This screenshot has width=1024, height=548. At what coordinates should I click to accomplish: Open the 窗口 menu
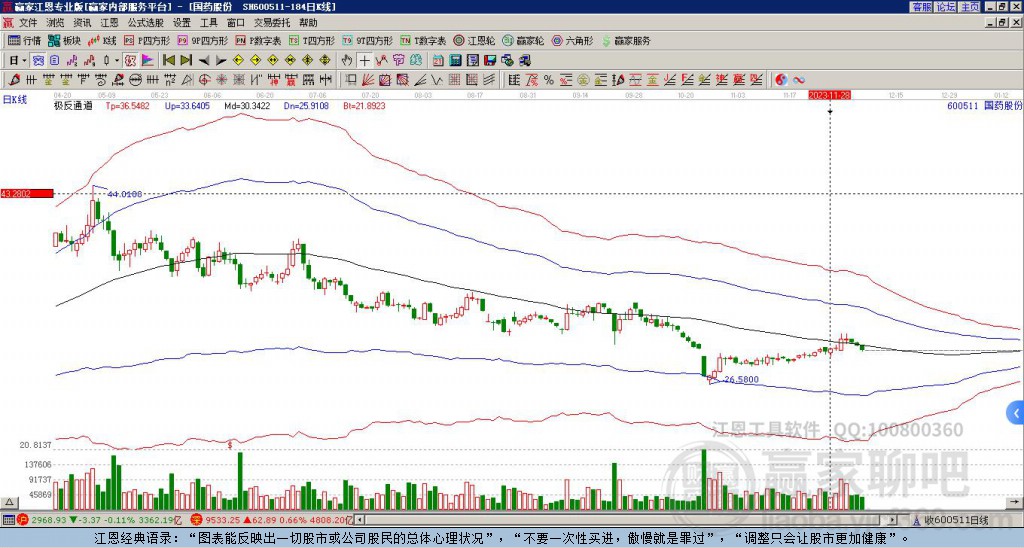[236, 23]
